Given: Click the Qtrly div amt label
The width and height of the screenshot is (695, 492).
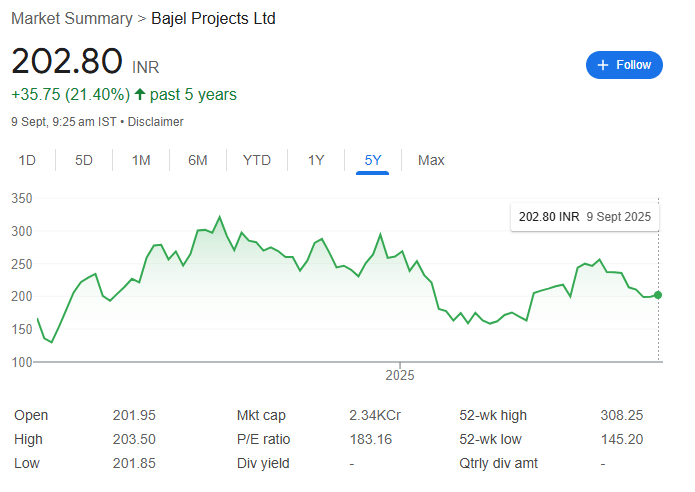Looking at the screenshot, I should pyautogui.click(x=498, y=463).
